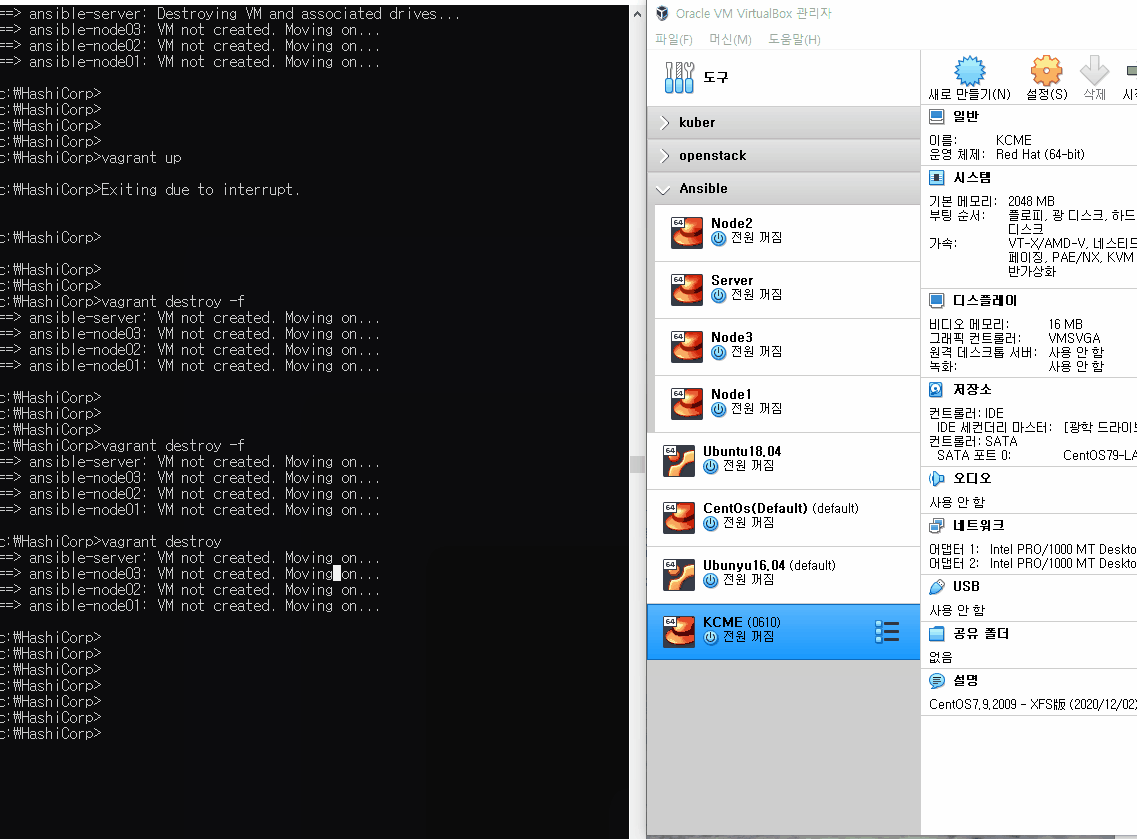
Task: Click the Audio (오디오) speaker icon
Action: [937, 479]
